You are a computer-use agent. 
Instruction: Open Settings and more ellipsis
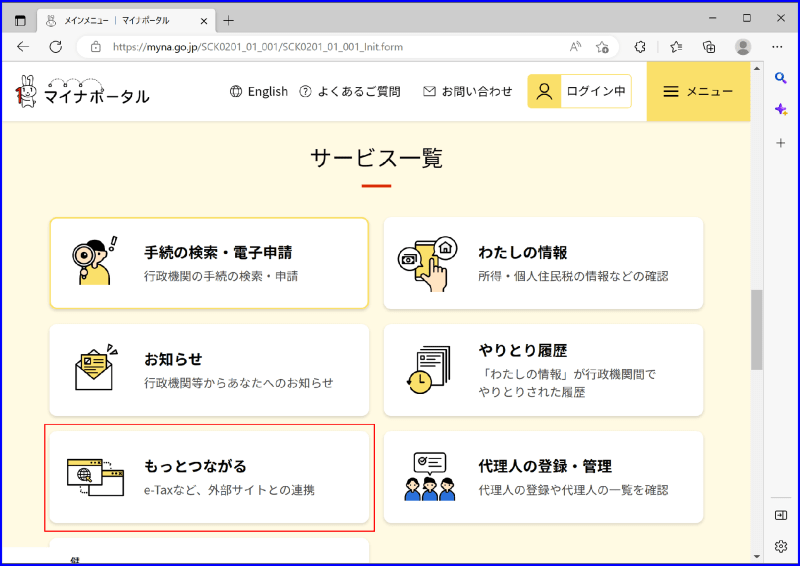click(777, 47)
